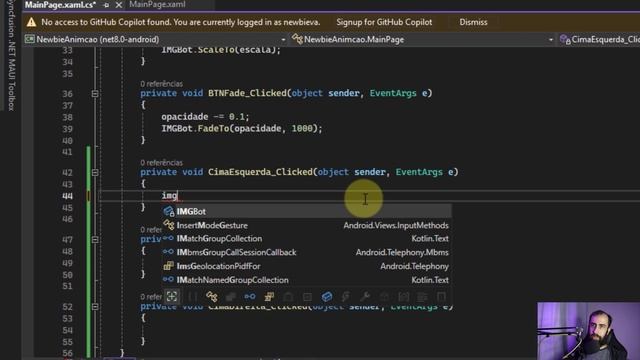Click the typed 'img' text on line 44
640x360 pixels.
(x=169, y=196)
